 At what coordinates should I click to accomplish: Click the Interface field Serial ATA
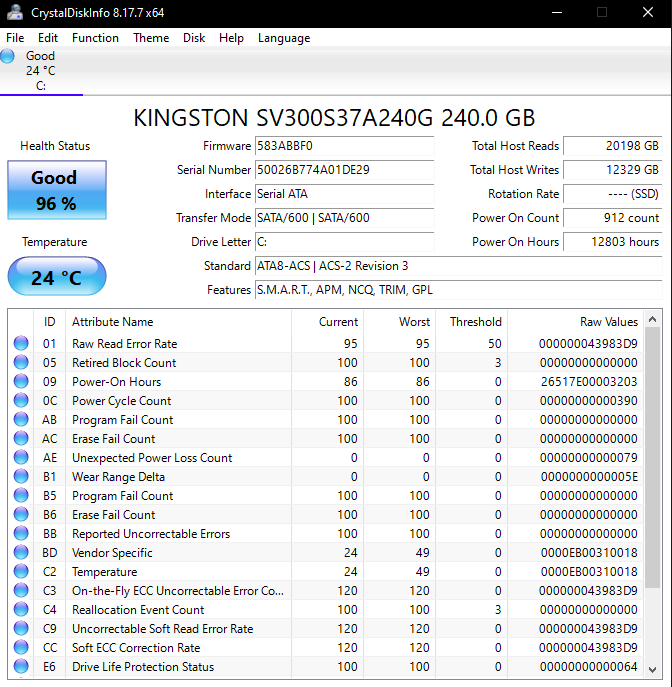344,194
